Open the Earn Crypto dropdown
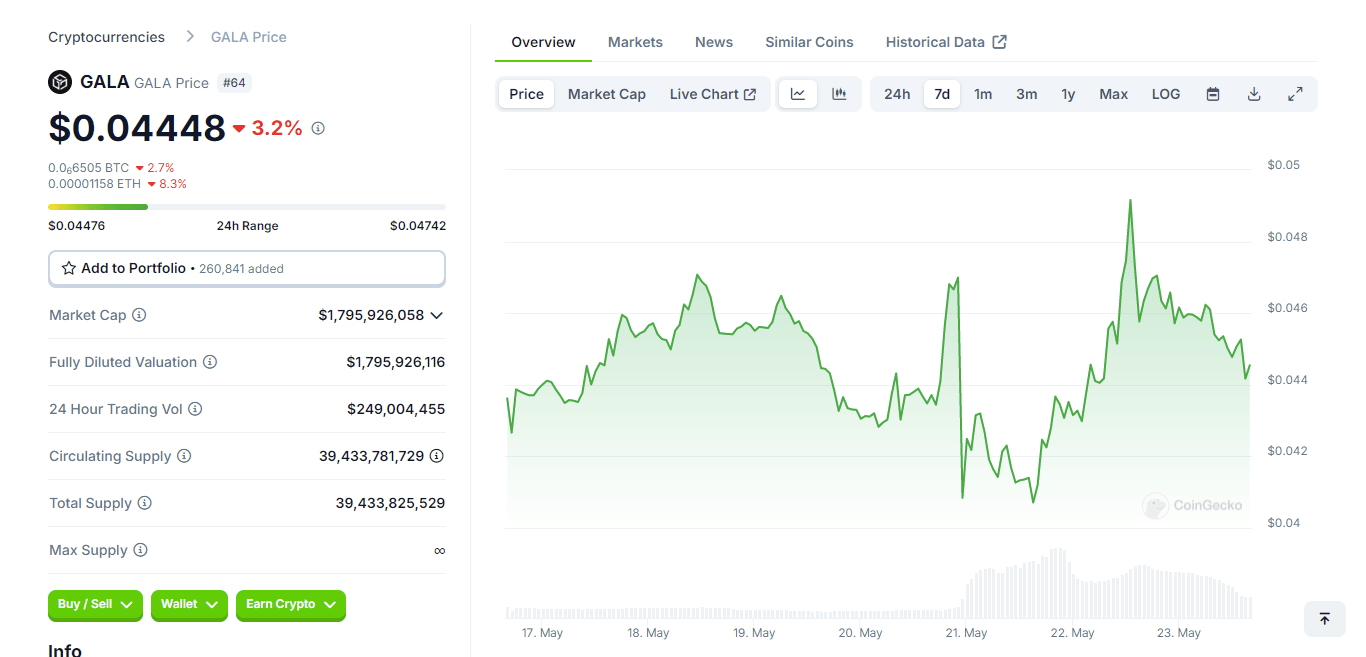1366x657 pixels. tap(291, 604)
